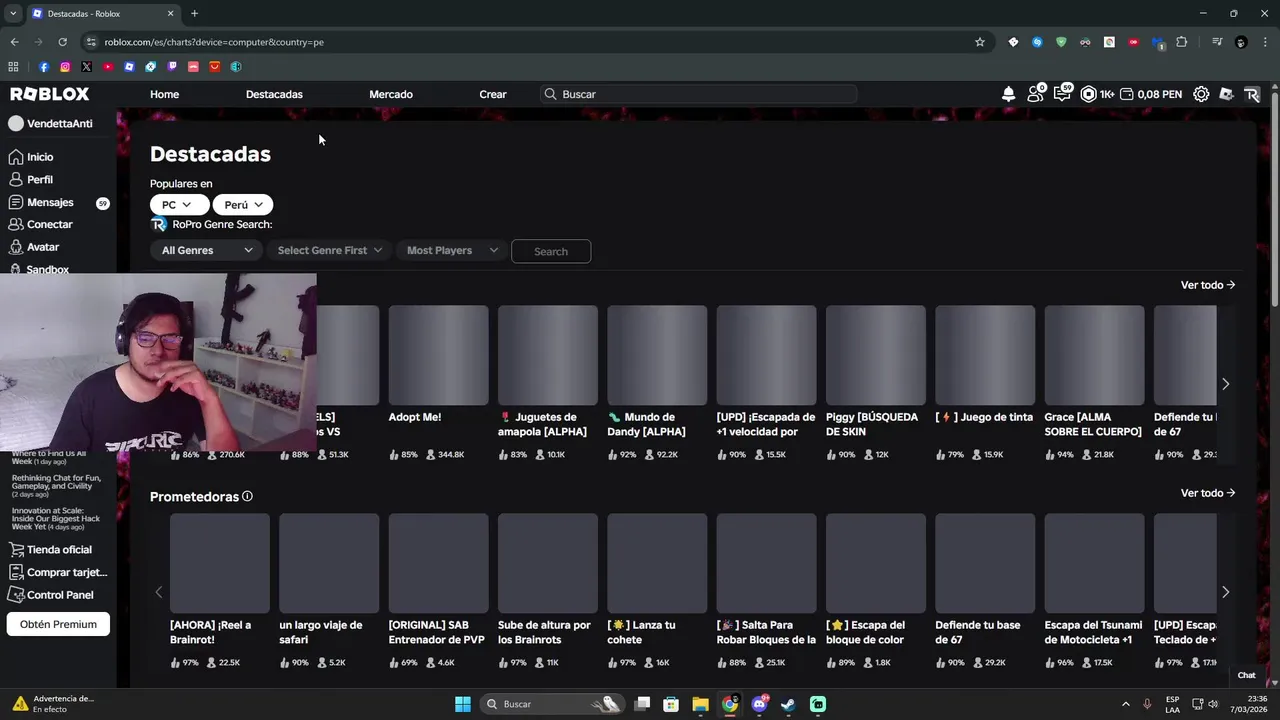Image resolution: width=1280 pixels, height=720 pixels.
Task: Reload the page in Chrome
Action: coord(62,42)
